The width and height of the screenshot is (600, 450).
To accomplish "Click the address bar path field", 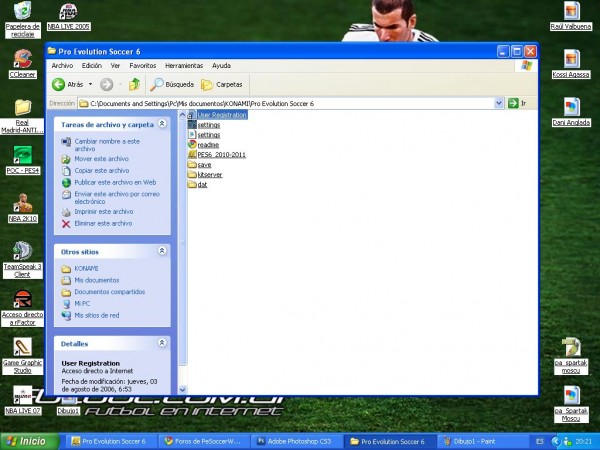I will pos(286,103).
